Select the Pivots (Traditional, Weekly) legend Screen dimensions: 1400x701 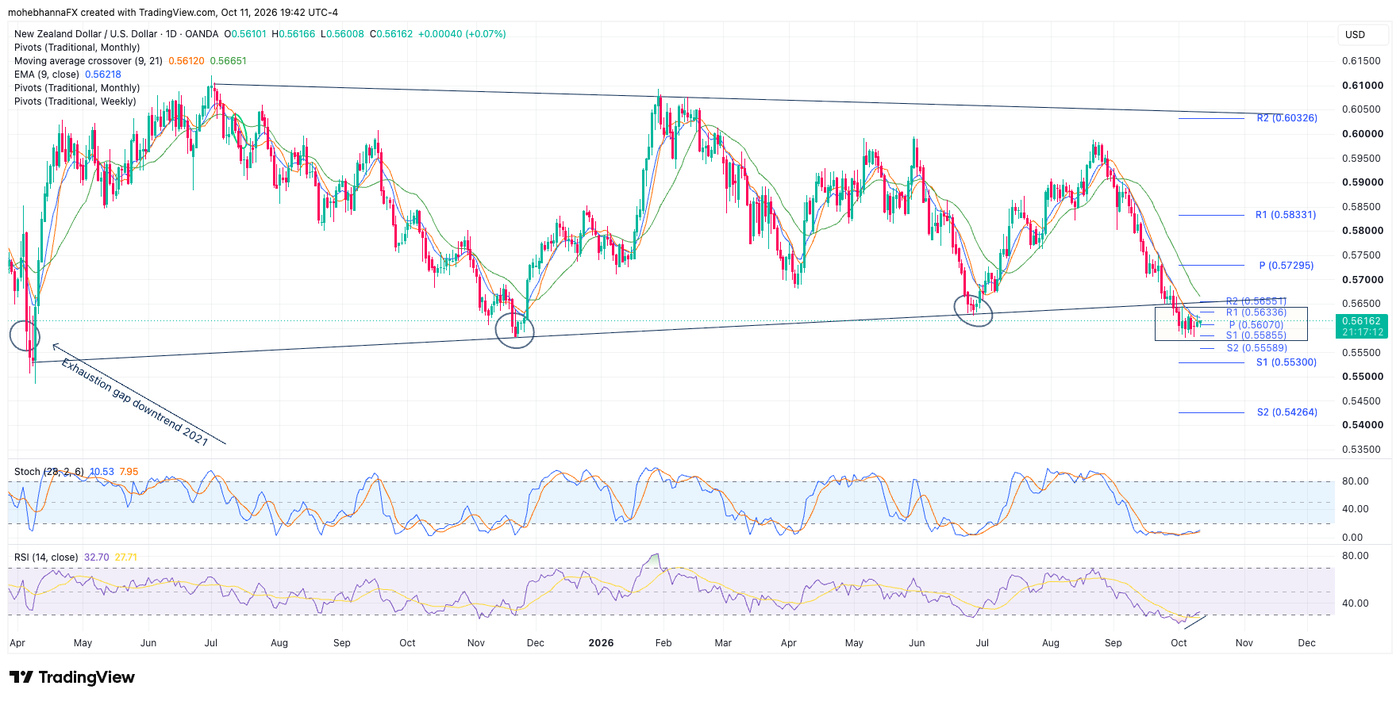(x=77, y=101)
